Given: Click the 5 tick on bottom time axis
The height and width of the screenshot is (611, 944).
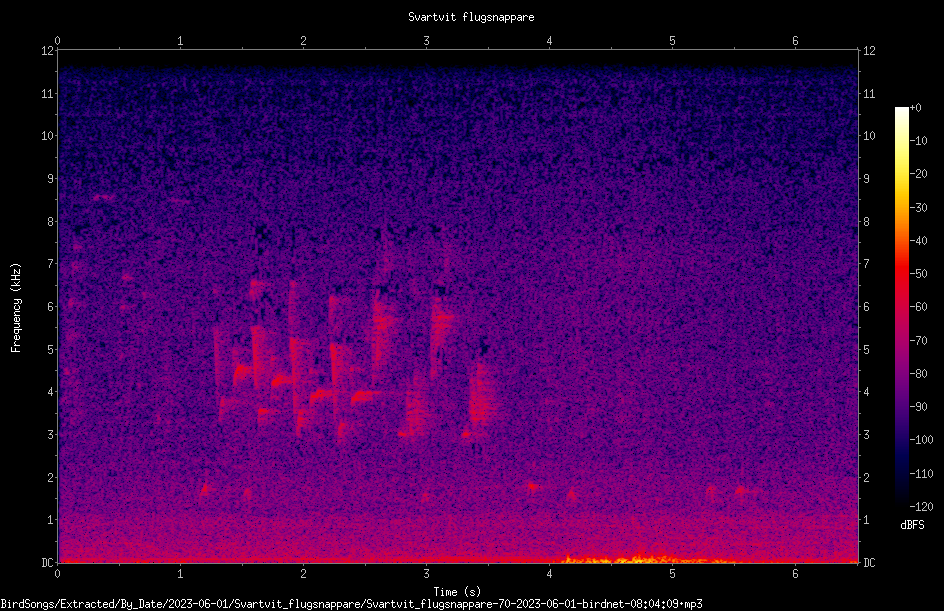Looking at the screenshot, I should [x=672, y=574].
